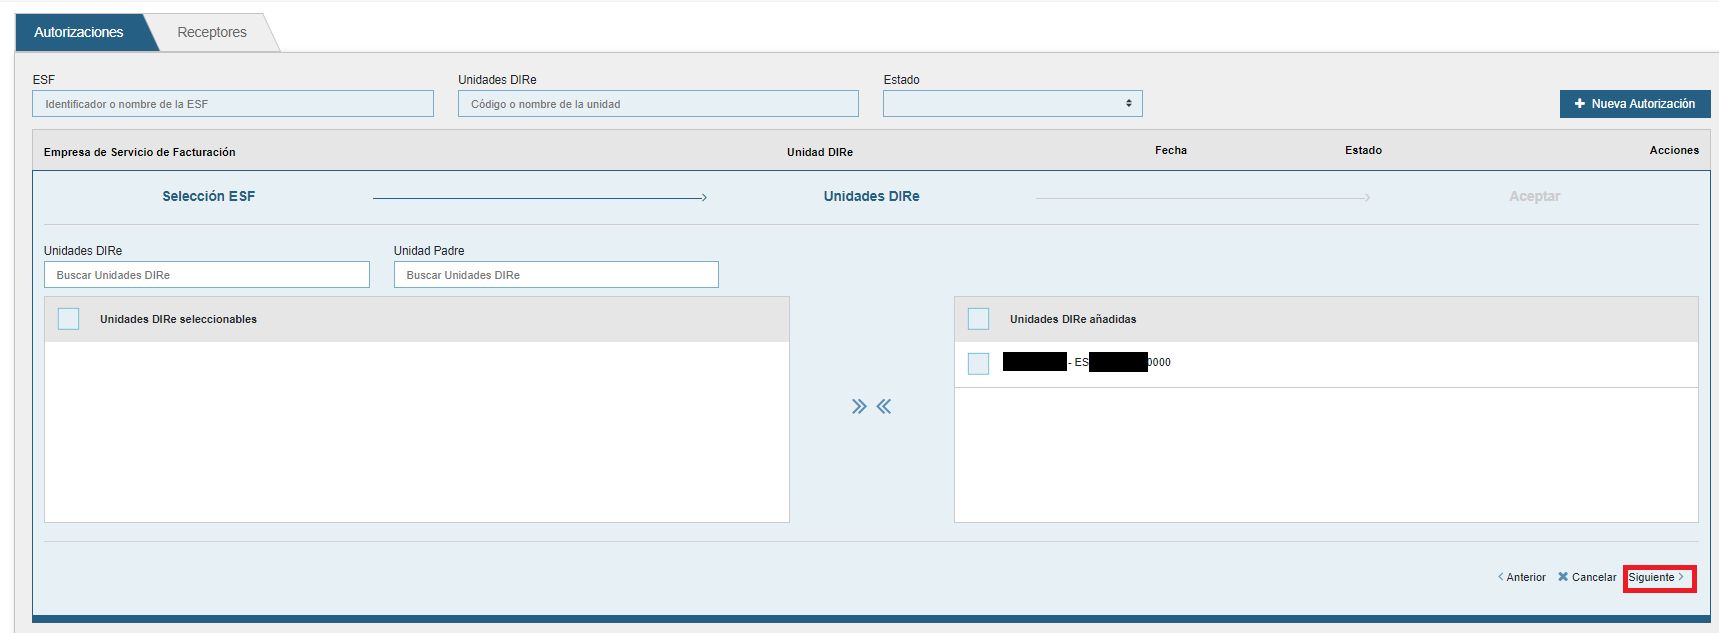Switch to the Receptores tab
The image size is (1719, 633).
(x=212, y=32)
